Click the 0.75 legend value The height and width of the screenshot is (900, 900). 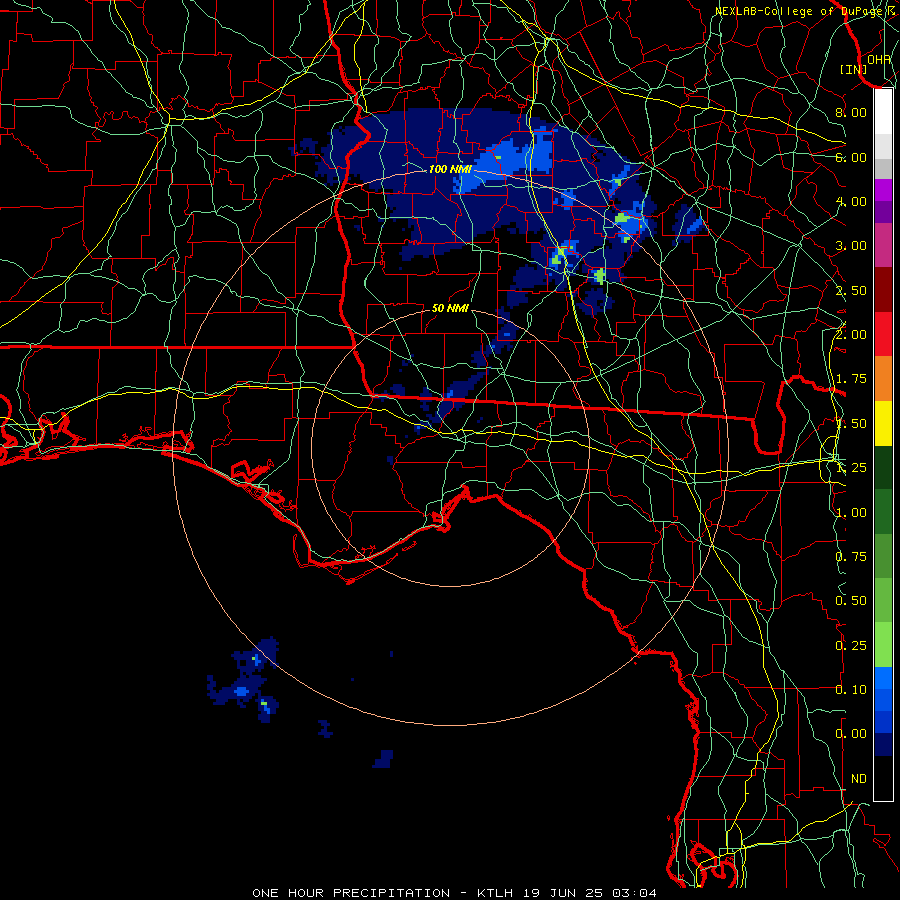coord(851,557)
